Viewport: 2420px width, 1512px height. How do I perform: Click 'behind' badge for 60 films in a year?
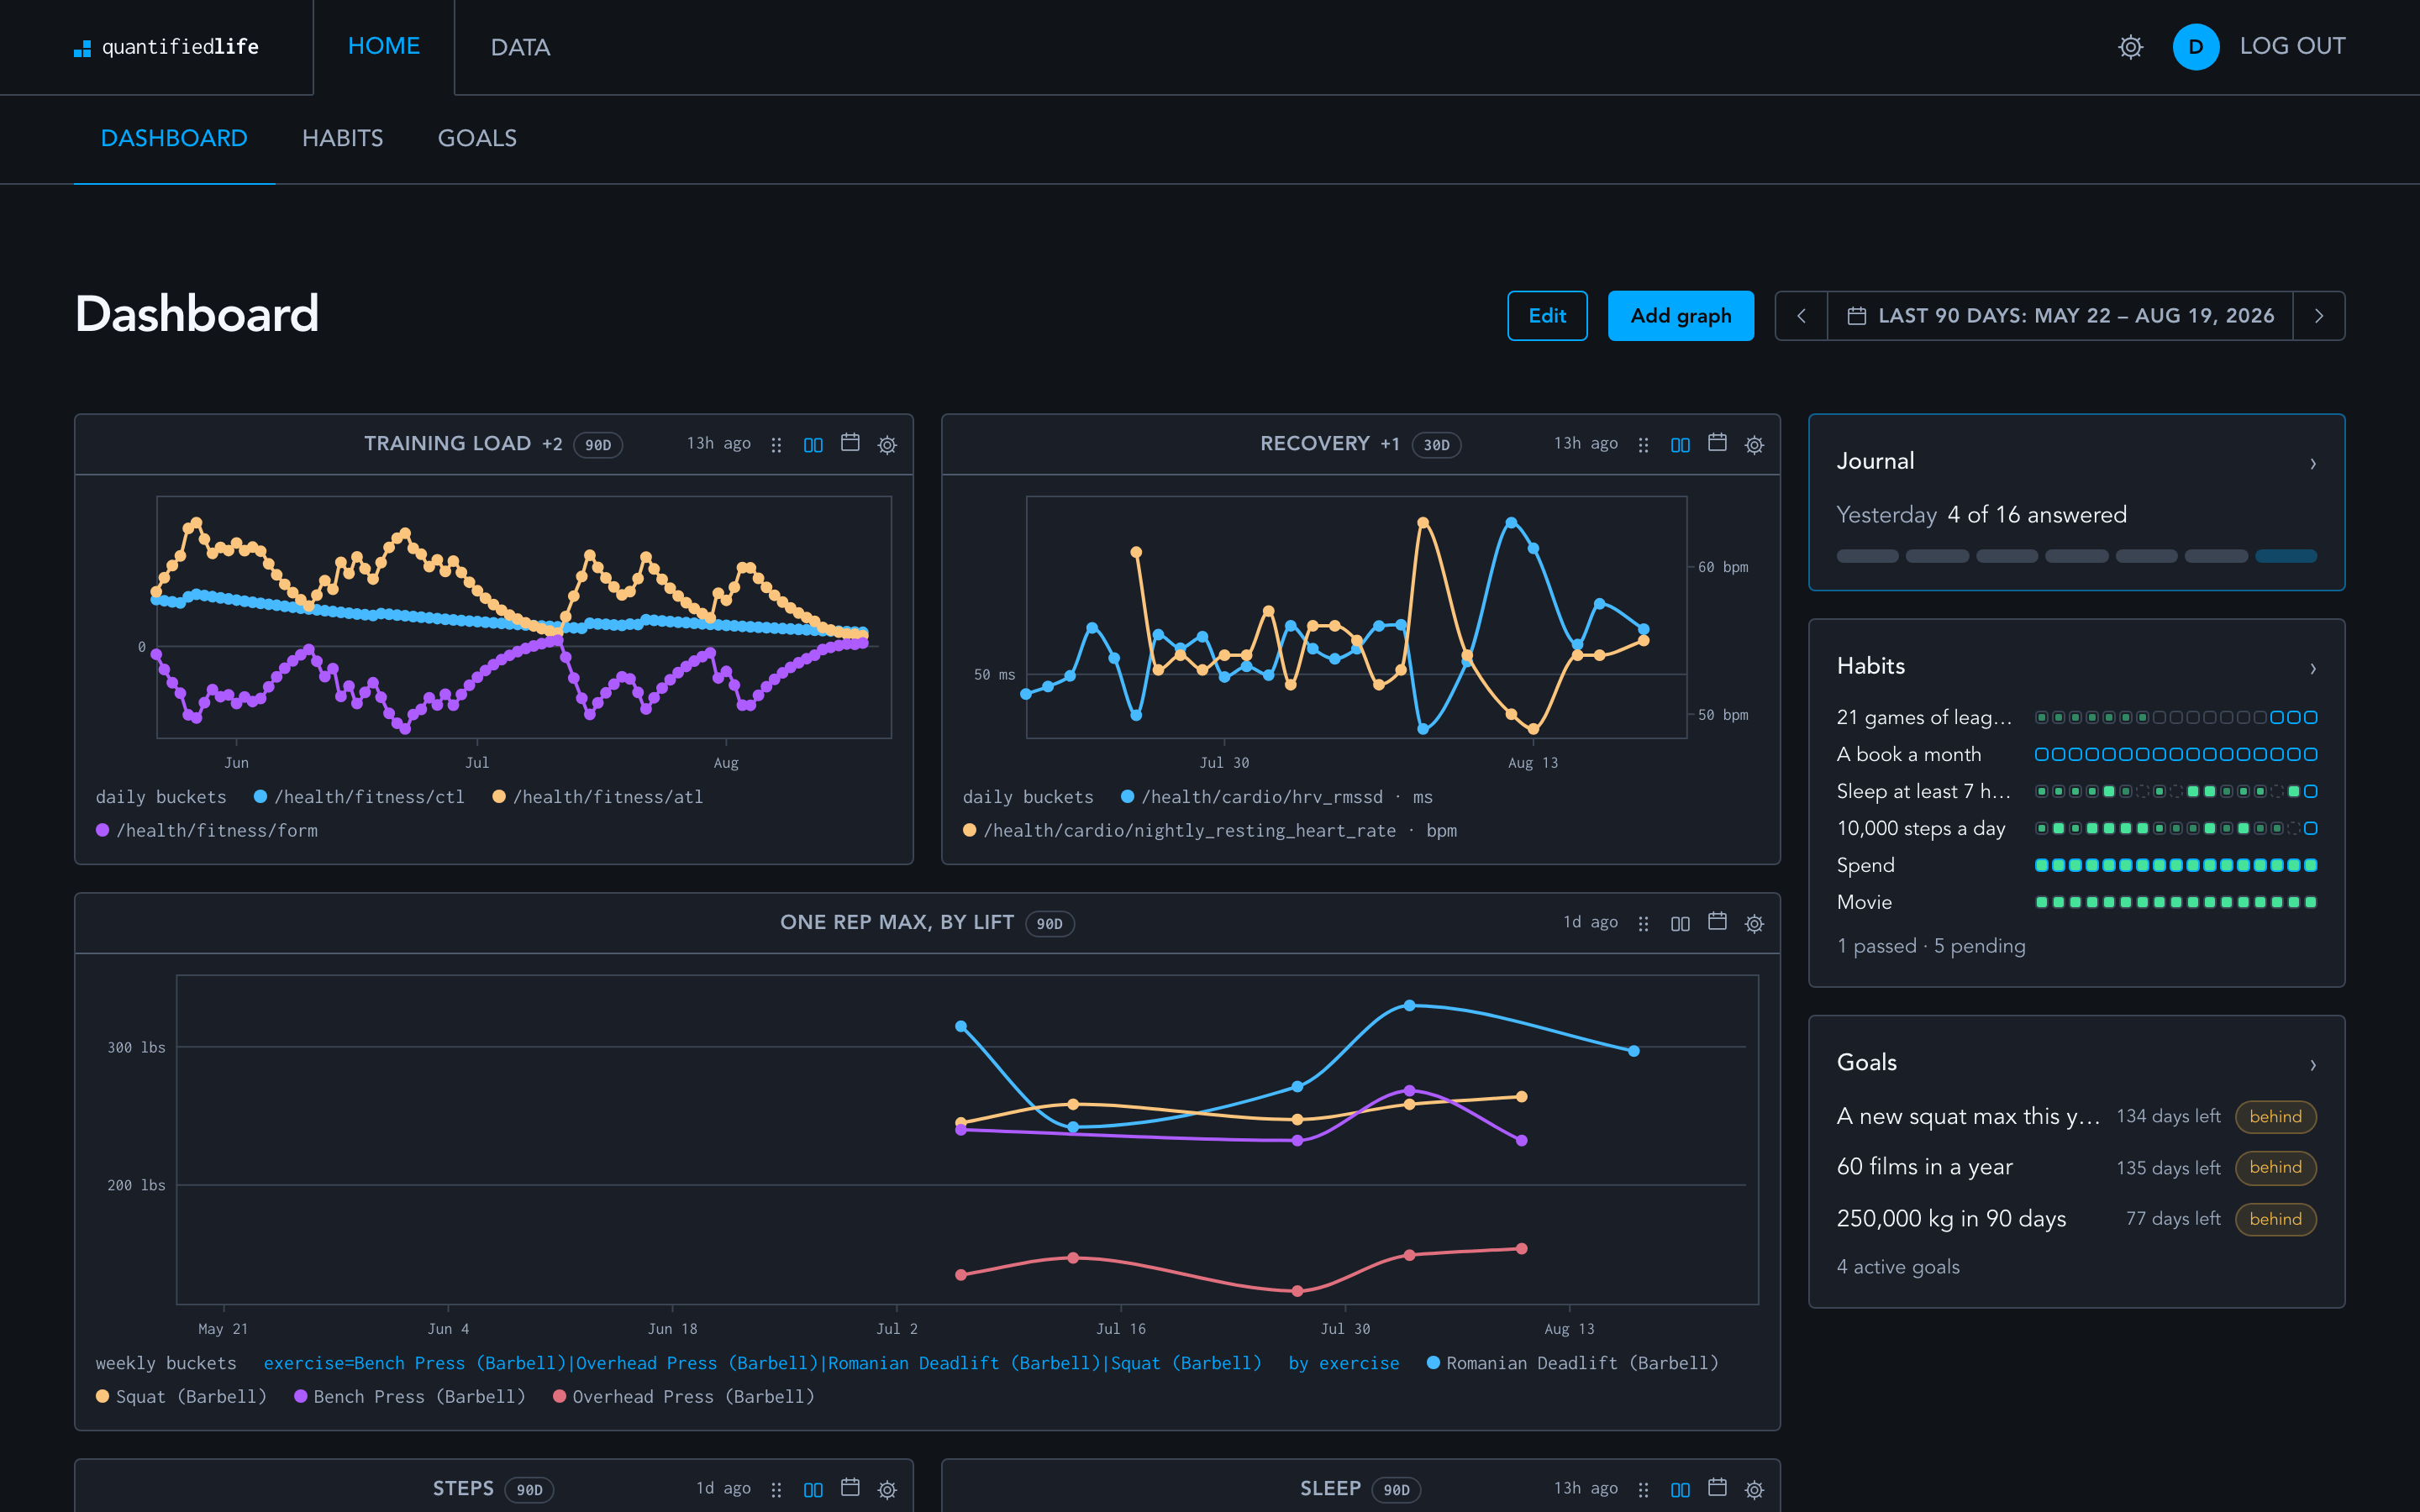tap(2275, 1167)
